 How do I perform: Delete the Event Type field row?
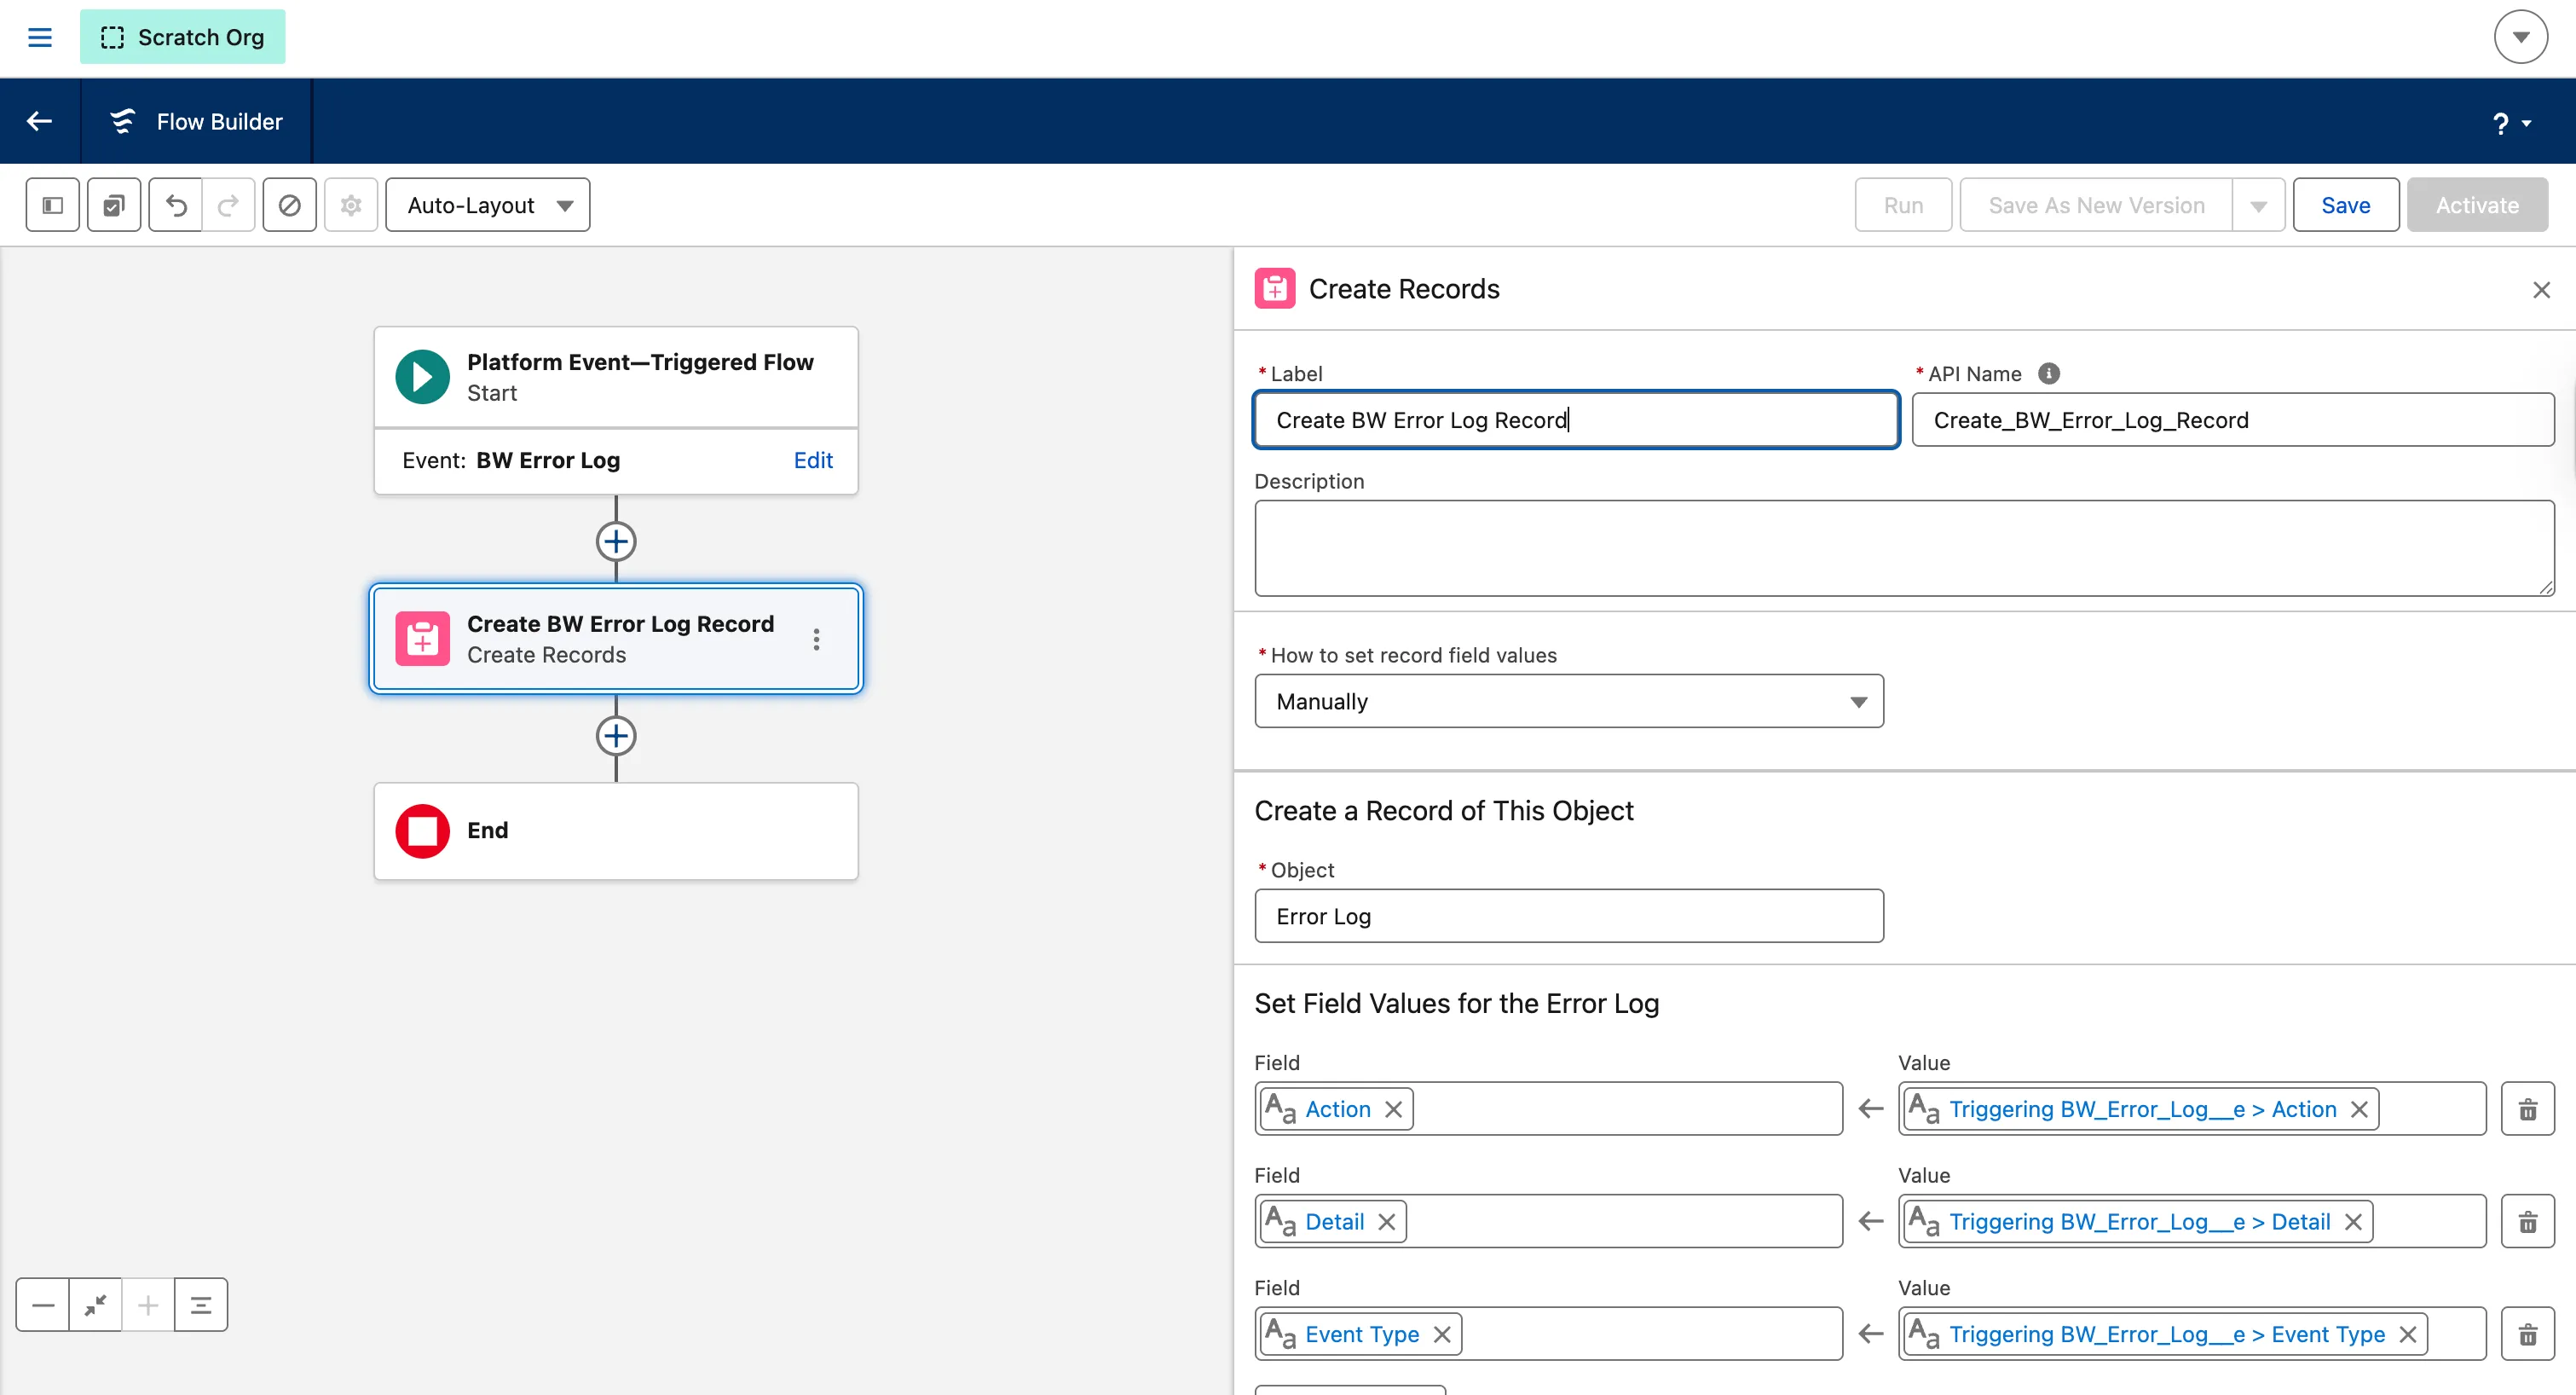tap(2528, 1334)
